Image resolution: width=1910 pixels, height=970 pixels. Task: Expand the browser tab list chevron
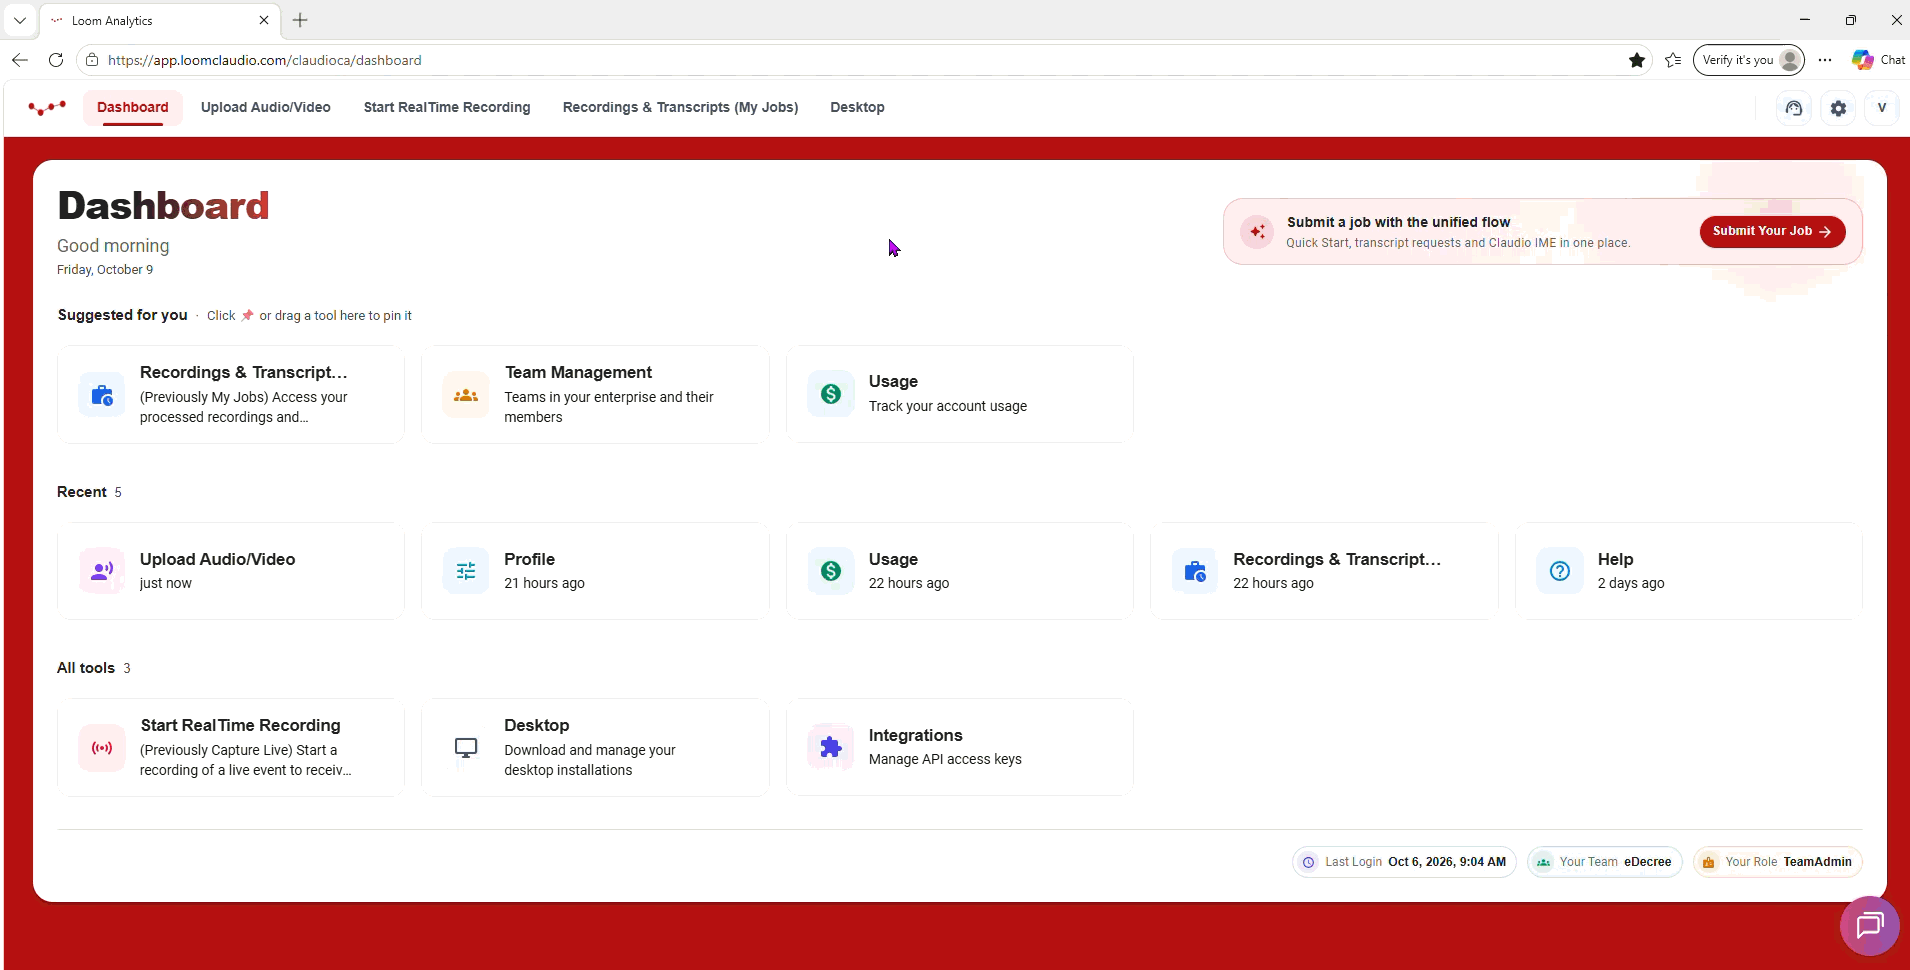pos(19,20)
